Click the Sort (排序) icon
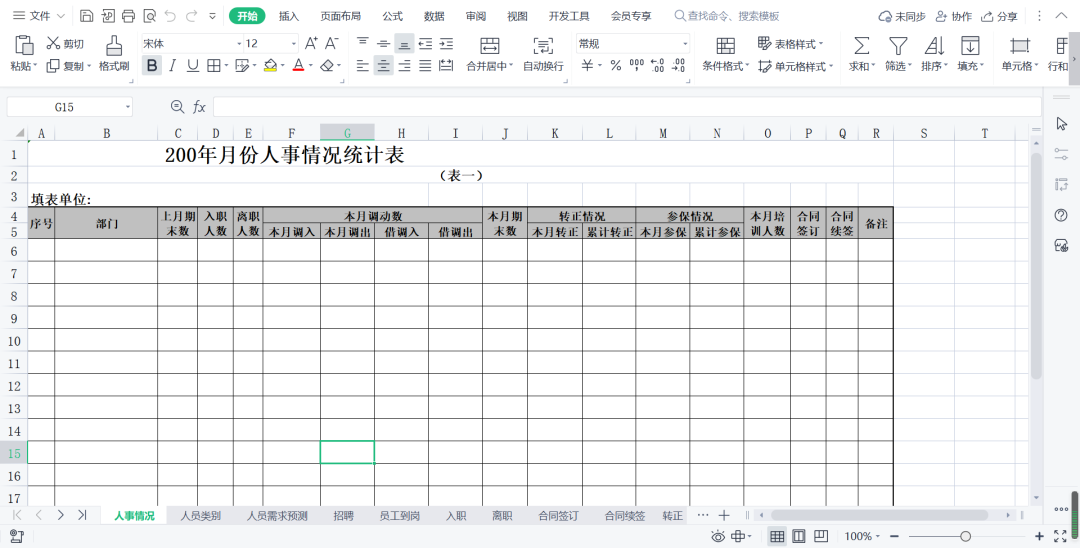The width and height of the screenshot is (1080, 548). pos(934,45)
